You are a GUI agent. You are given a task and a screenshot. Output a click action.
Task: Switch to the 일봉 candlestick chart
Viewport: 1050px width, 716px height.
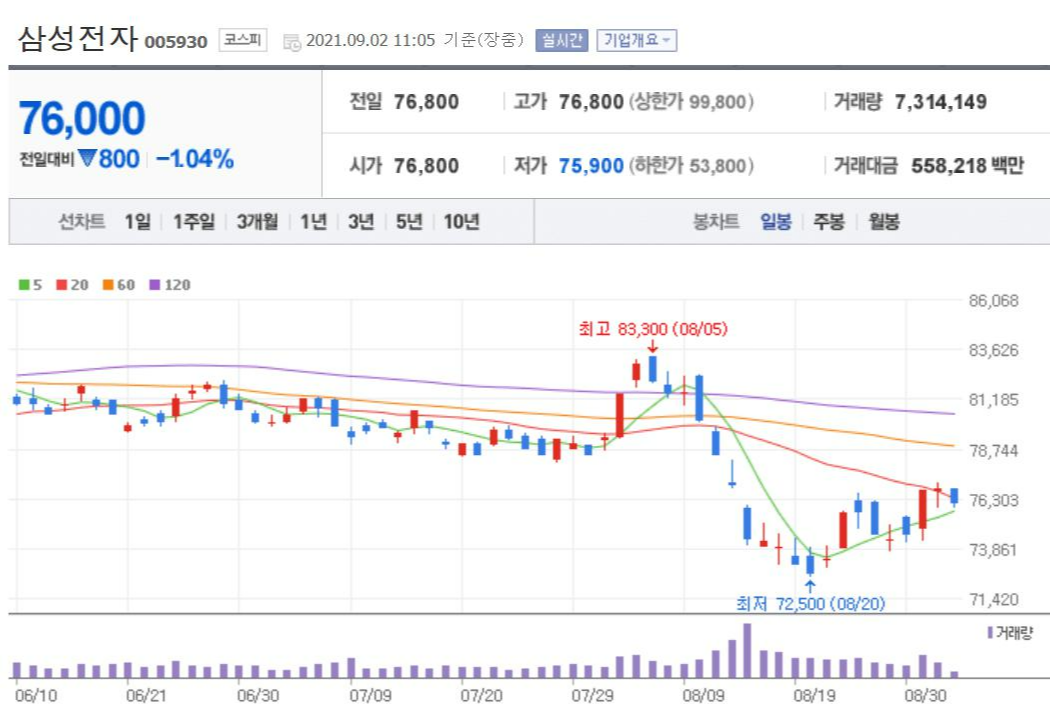pos(775,221)
